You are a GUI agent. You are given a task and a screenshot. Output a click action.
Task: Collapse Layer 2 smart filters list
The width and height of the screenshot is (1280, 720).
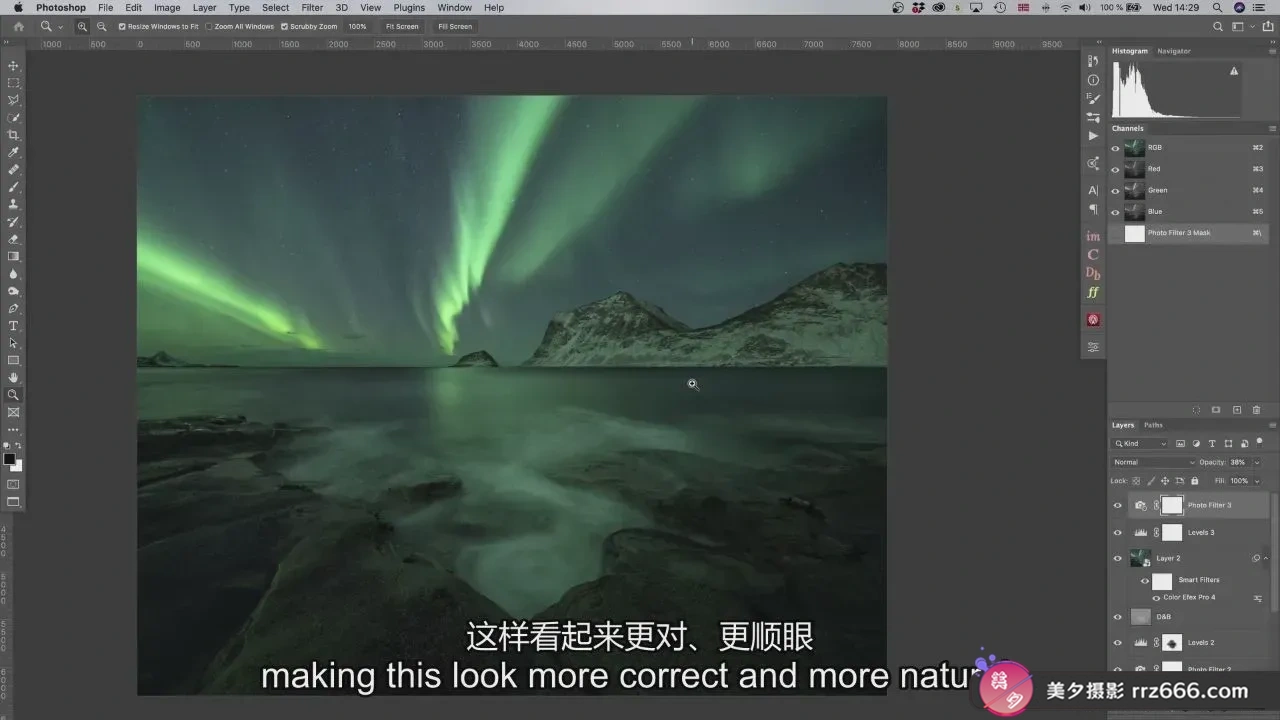(x=1266, y=558)
